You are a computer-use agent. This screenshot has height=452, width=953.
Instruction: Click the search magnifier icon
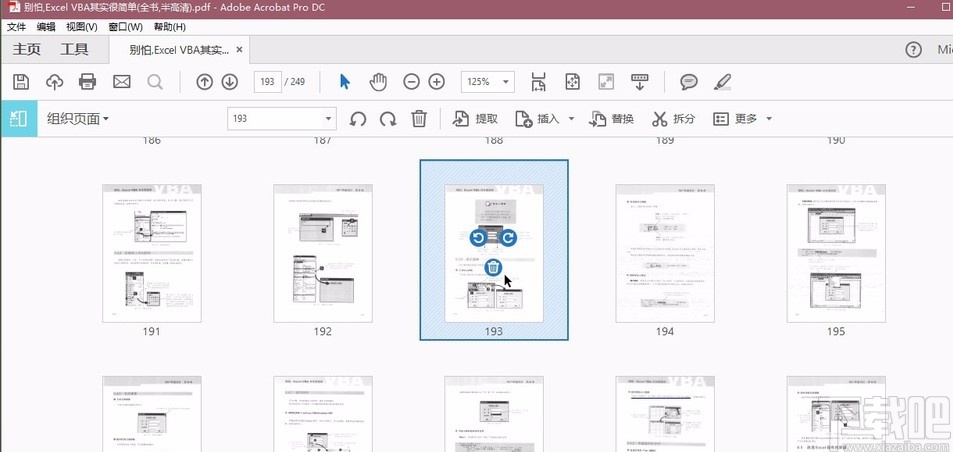pyautogui.click(x=155, y=81)
